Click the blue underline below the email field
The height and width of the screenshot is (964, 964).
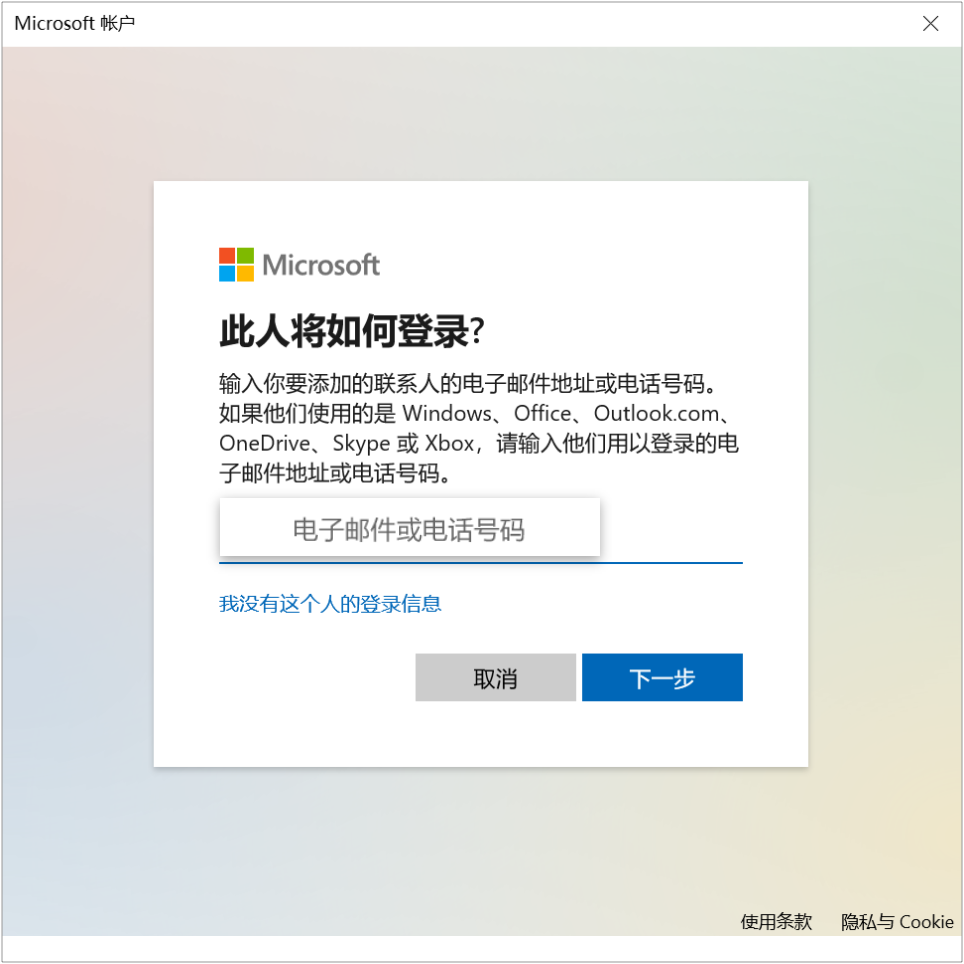pyautogui.click(x=481, y=563)
